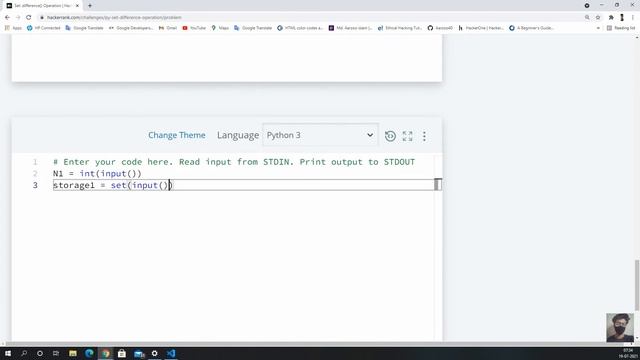This screenshot has height=360, width=640.
Task: Open A Beginner's Guide bookmark
Action: (531, 28)
